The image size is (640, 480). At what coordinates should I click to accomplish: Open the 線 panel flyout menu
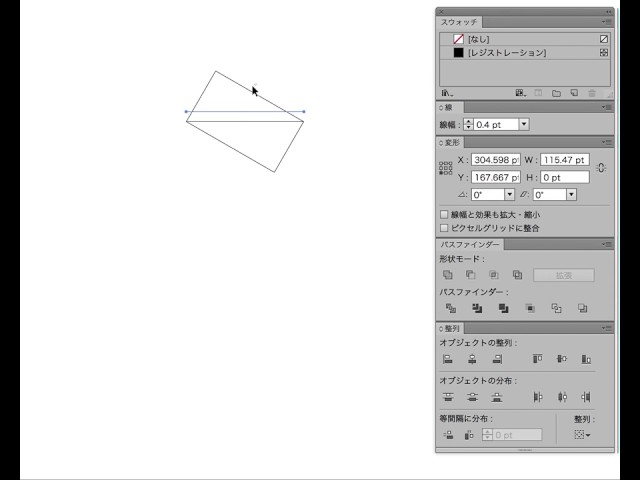606,107
